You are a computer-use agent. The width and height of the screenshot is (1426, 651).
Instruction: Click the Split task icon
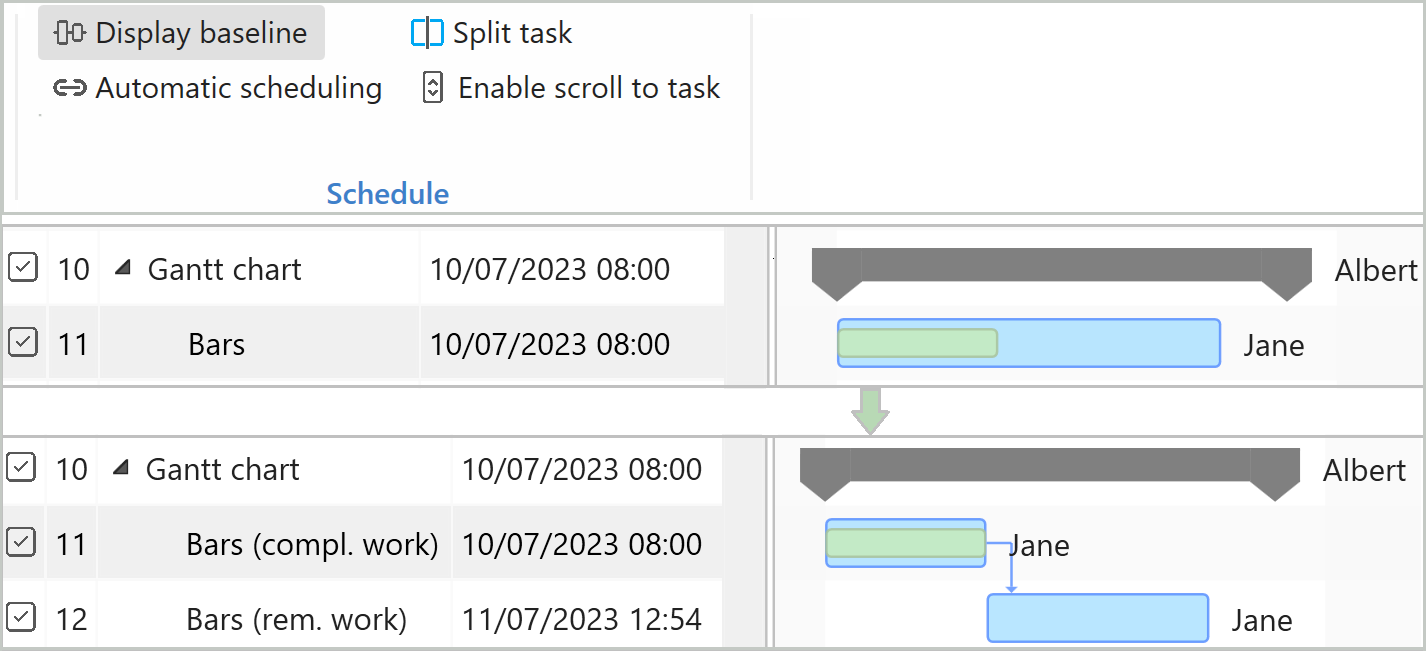pyautogui.click(x=427, y=33)
